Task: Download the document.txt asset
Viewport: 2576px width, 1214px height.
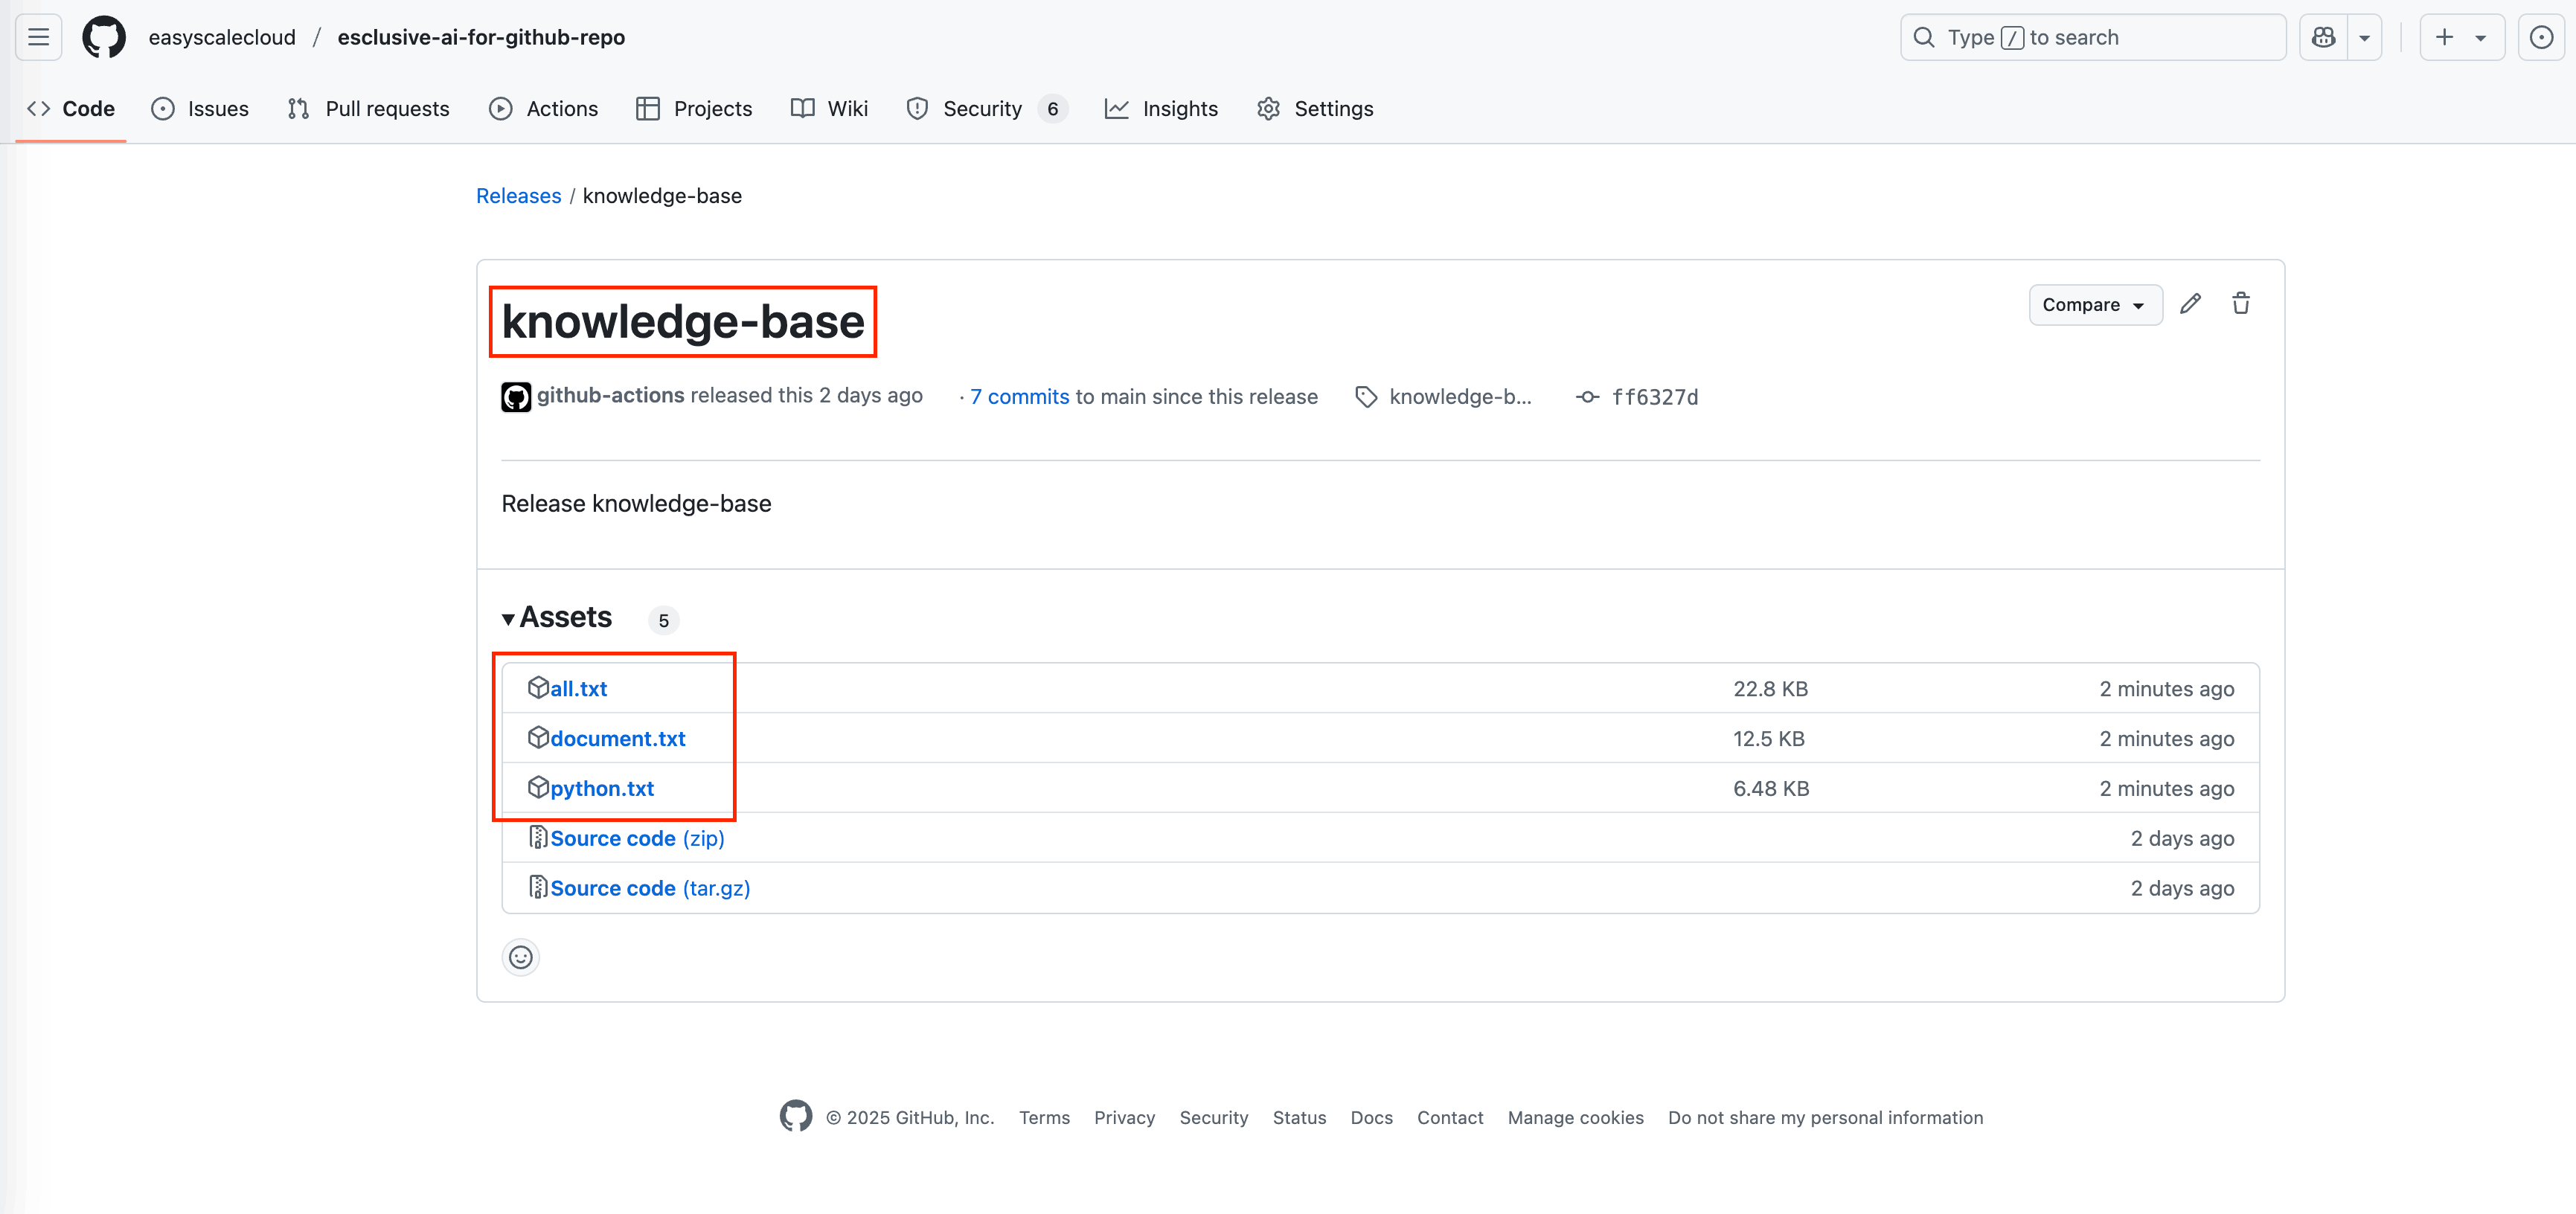Action: [x=617, y=738]
